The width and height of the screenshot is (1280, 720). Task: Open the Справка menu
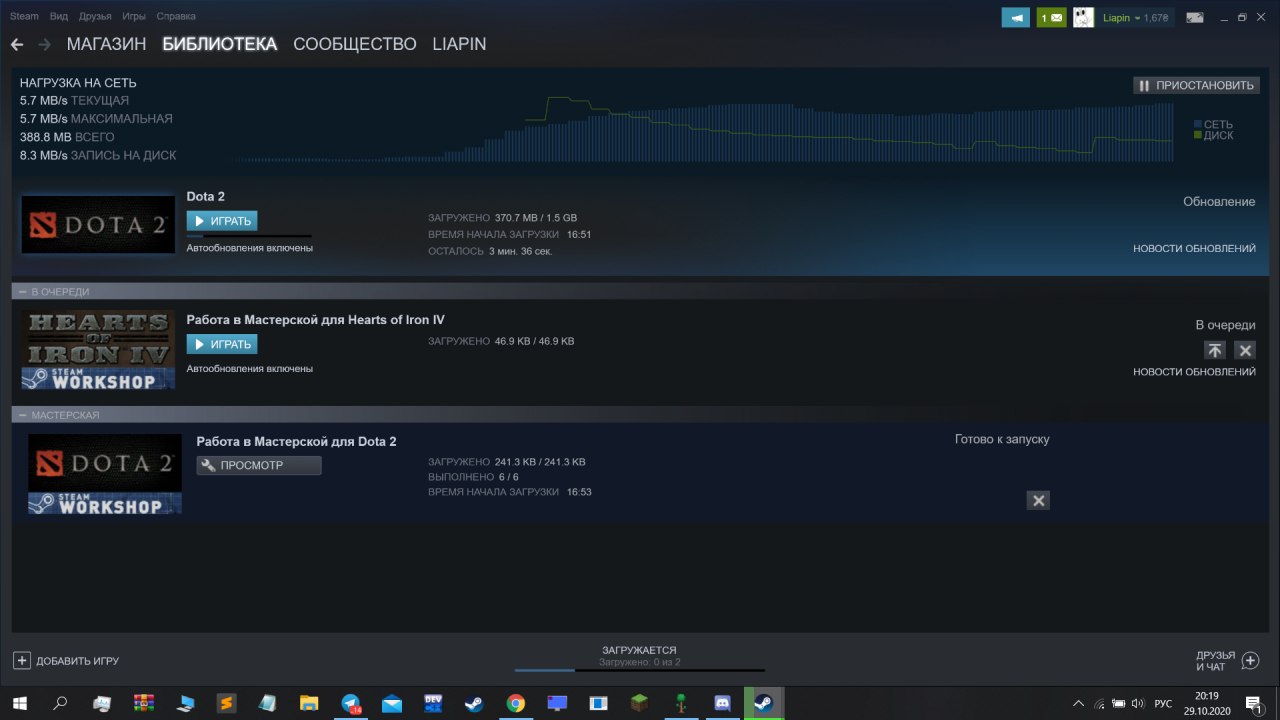point(176,16)
